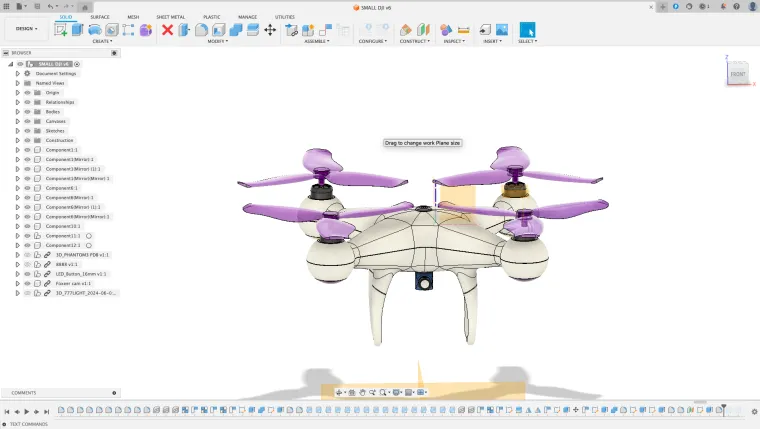Click the red Delete icon in the toolbar
This screenshot has height=429, width=760.
(167, 30)
